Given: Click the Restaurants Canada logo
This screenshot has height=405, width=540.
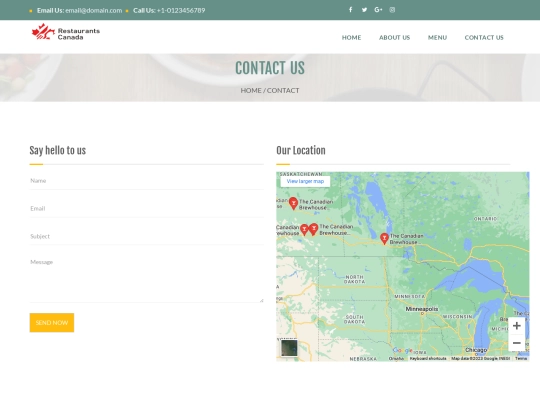Looking at the screenshot, I should click(x=65, y=32).
